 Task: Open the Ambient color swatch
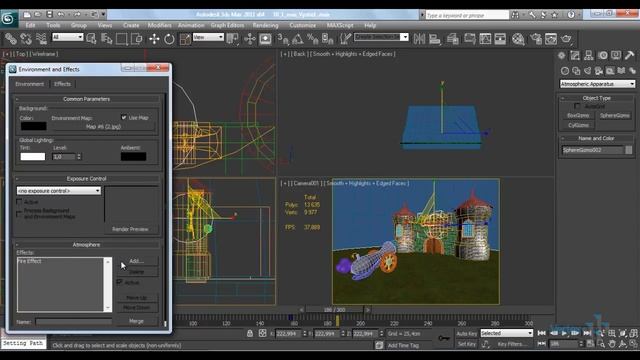pyautogui.click(x=133, y=156)
